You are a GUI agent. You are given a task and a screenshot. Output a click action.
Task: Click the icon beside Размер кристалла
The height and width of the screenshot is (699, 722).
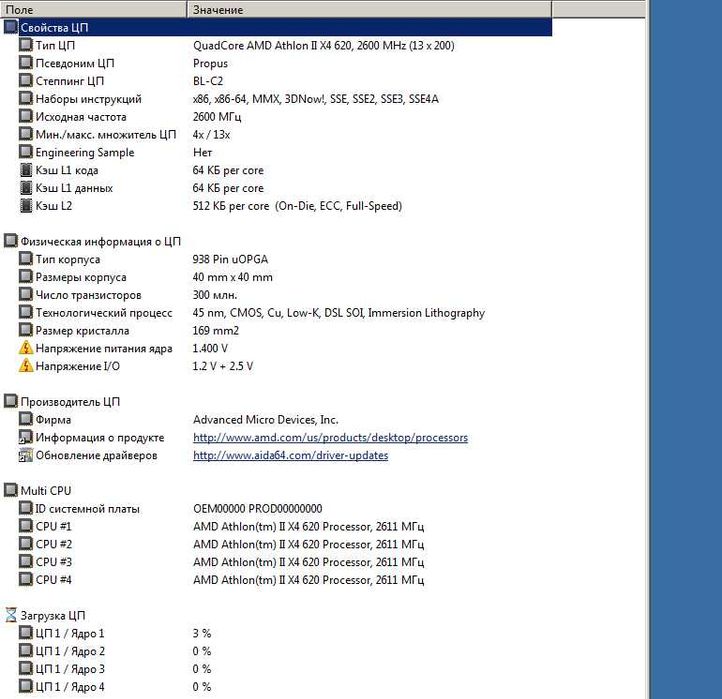tap(26, 330)
